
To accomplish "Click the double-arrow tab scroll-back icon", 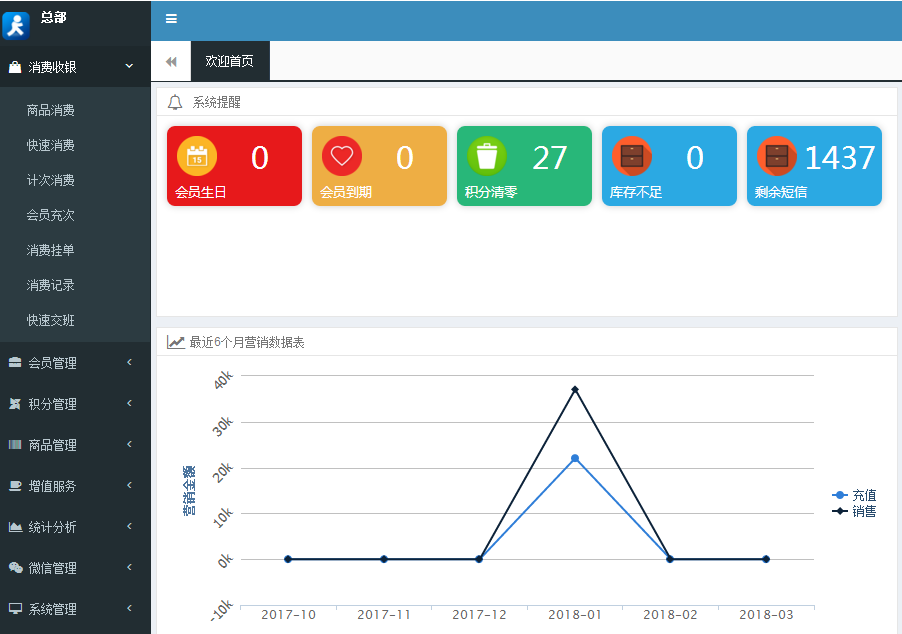I will [x=171, y=62].
